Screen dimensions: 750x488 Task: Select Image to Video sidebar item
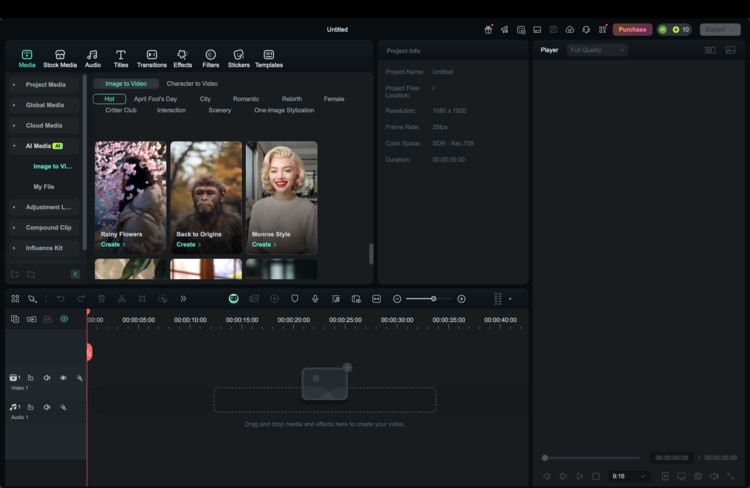point(53,166)
